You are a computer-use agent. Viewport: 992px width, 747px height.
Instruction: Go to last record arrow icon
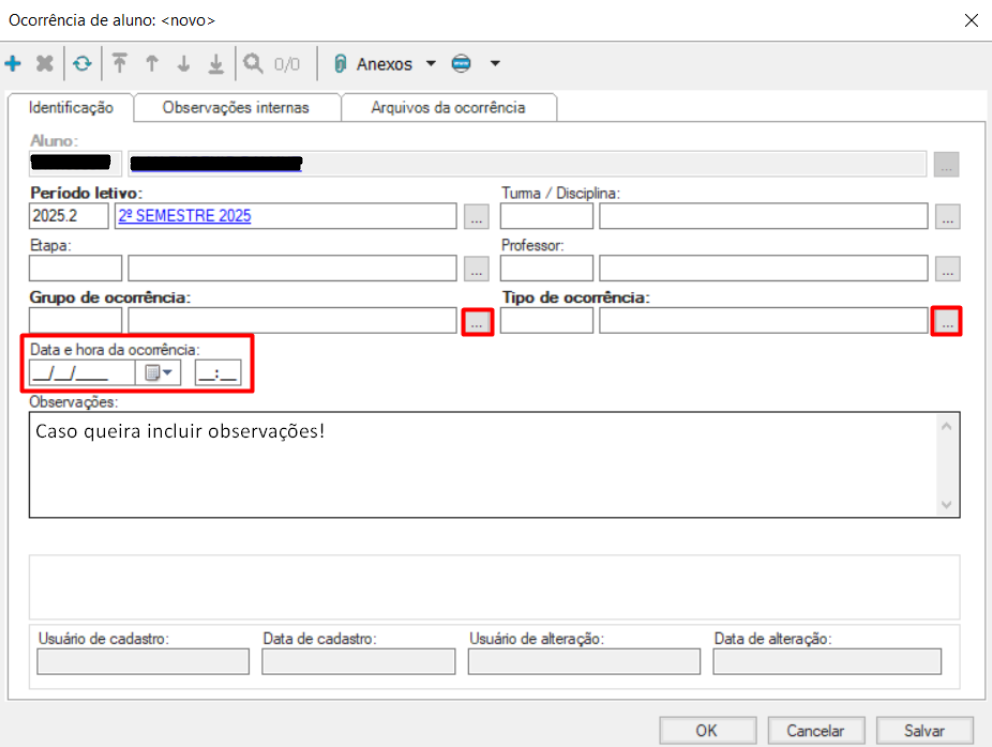[216, 64]
